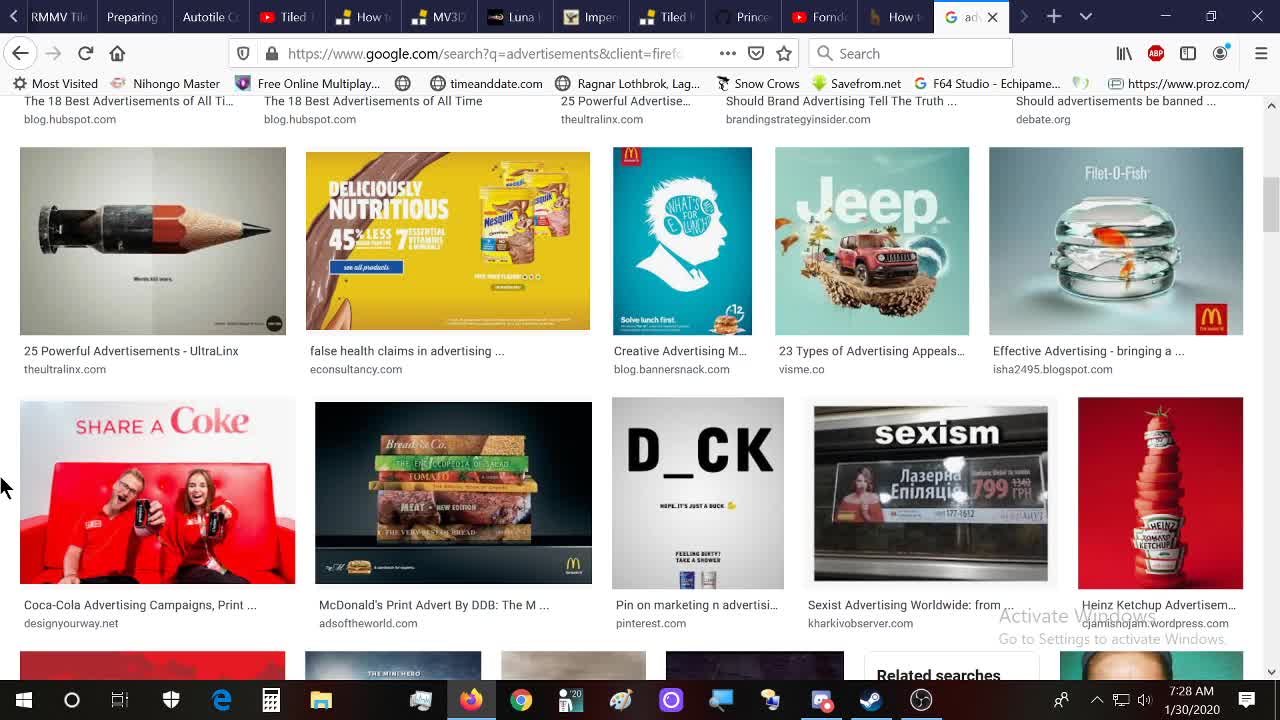Switch to the Preparing tab
This screenshot has width=1280, height=720.
point(132,17)
